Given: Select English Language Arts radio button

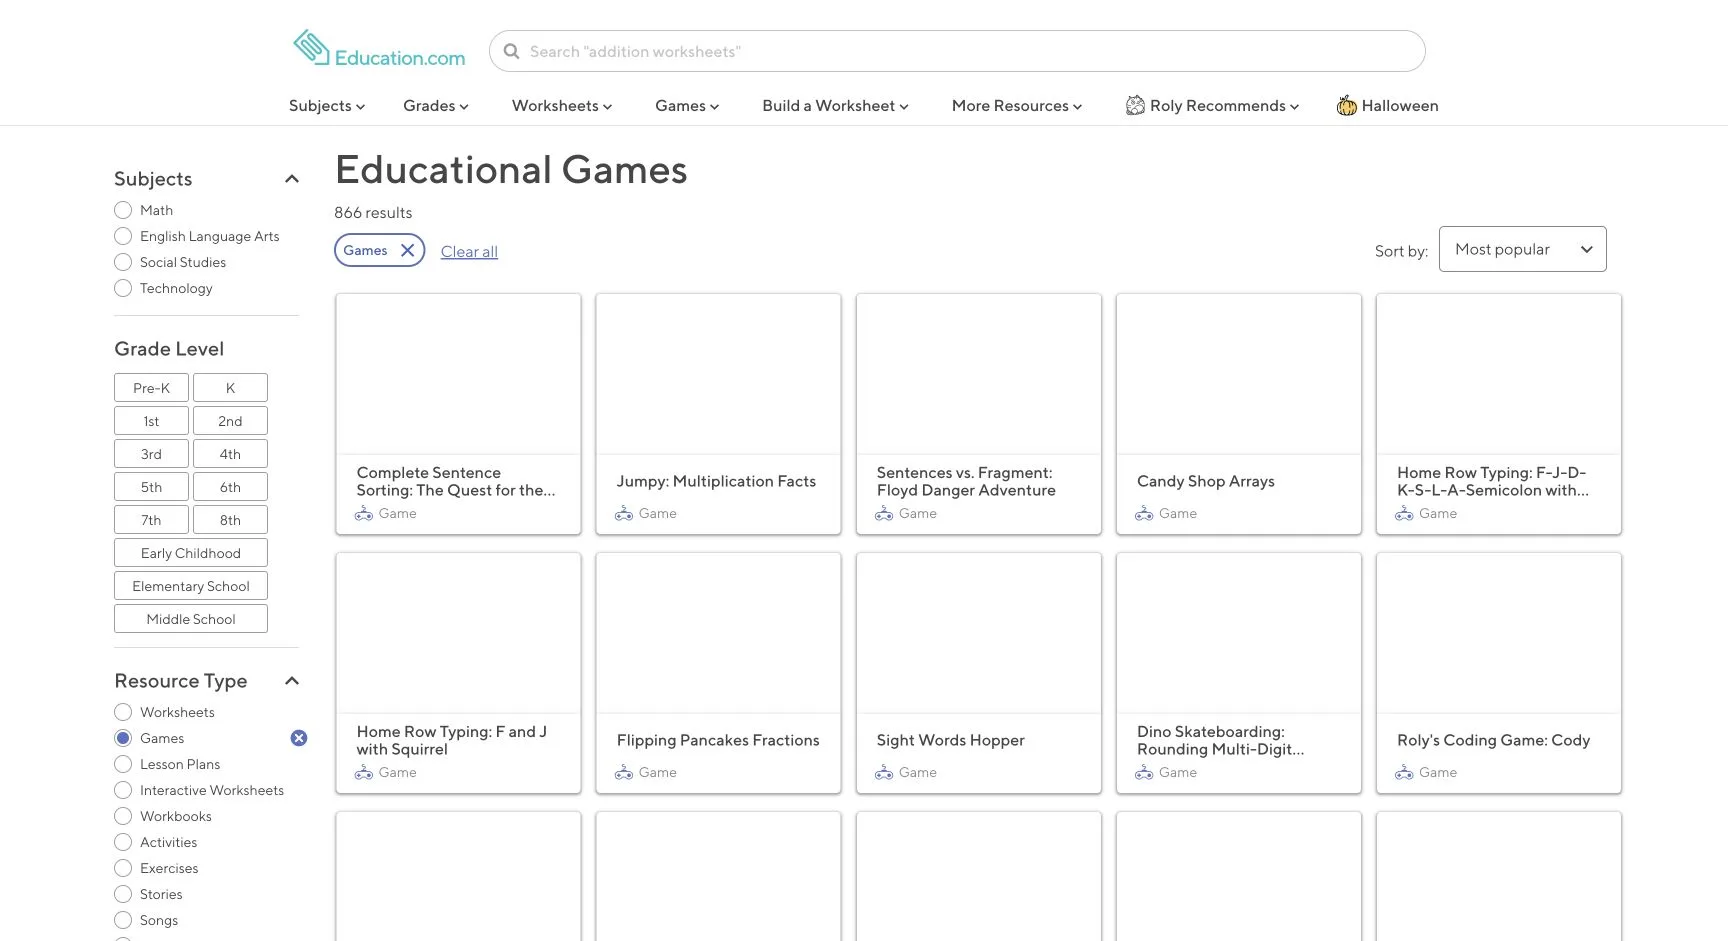Looking at the screenshot, I should [123, 236].
